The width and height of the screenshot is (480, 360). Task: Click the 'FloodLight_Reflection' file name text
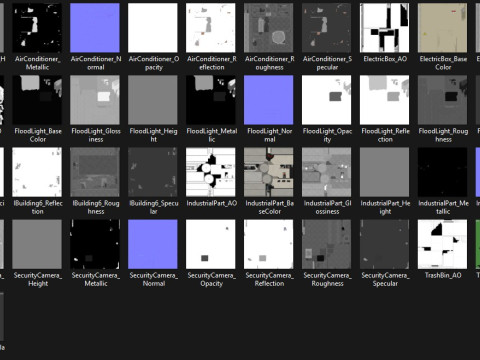(x=385, y=135)
